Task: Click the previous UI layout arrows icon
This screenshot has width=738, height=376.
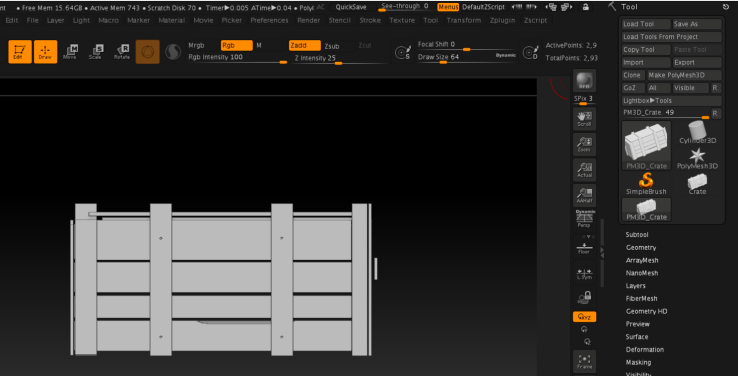Action: pyautogui.click(x=517, y=7)
